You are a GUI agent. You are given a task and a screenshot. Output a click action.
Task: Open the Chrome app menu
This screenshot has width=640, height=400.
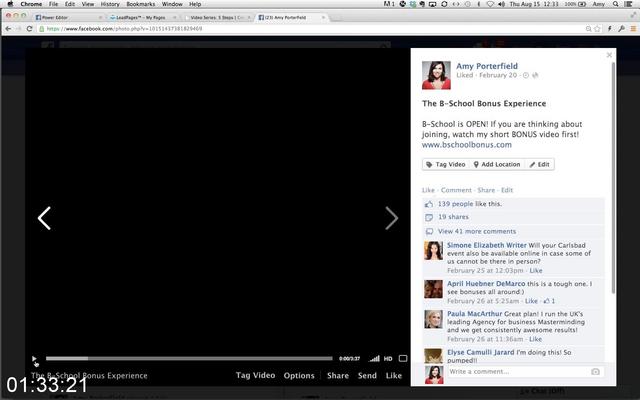tap(31, 4)
